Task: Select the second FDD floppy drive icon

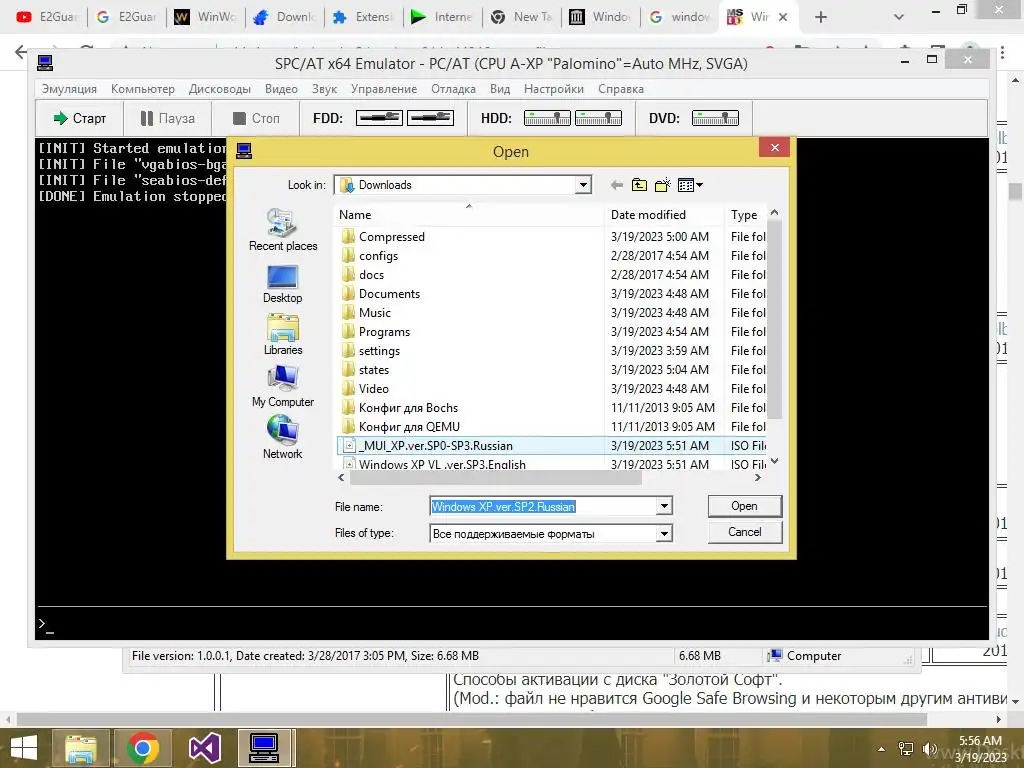Action: click(430, 118)
